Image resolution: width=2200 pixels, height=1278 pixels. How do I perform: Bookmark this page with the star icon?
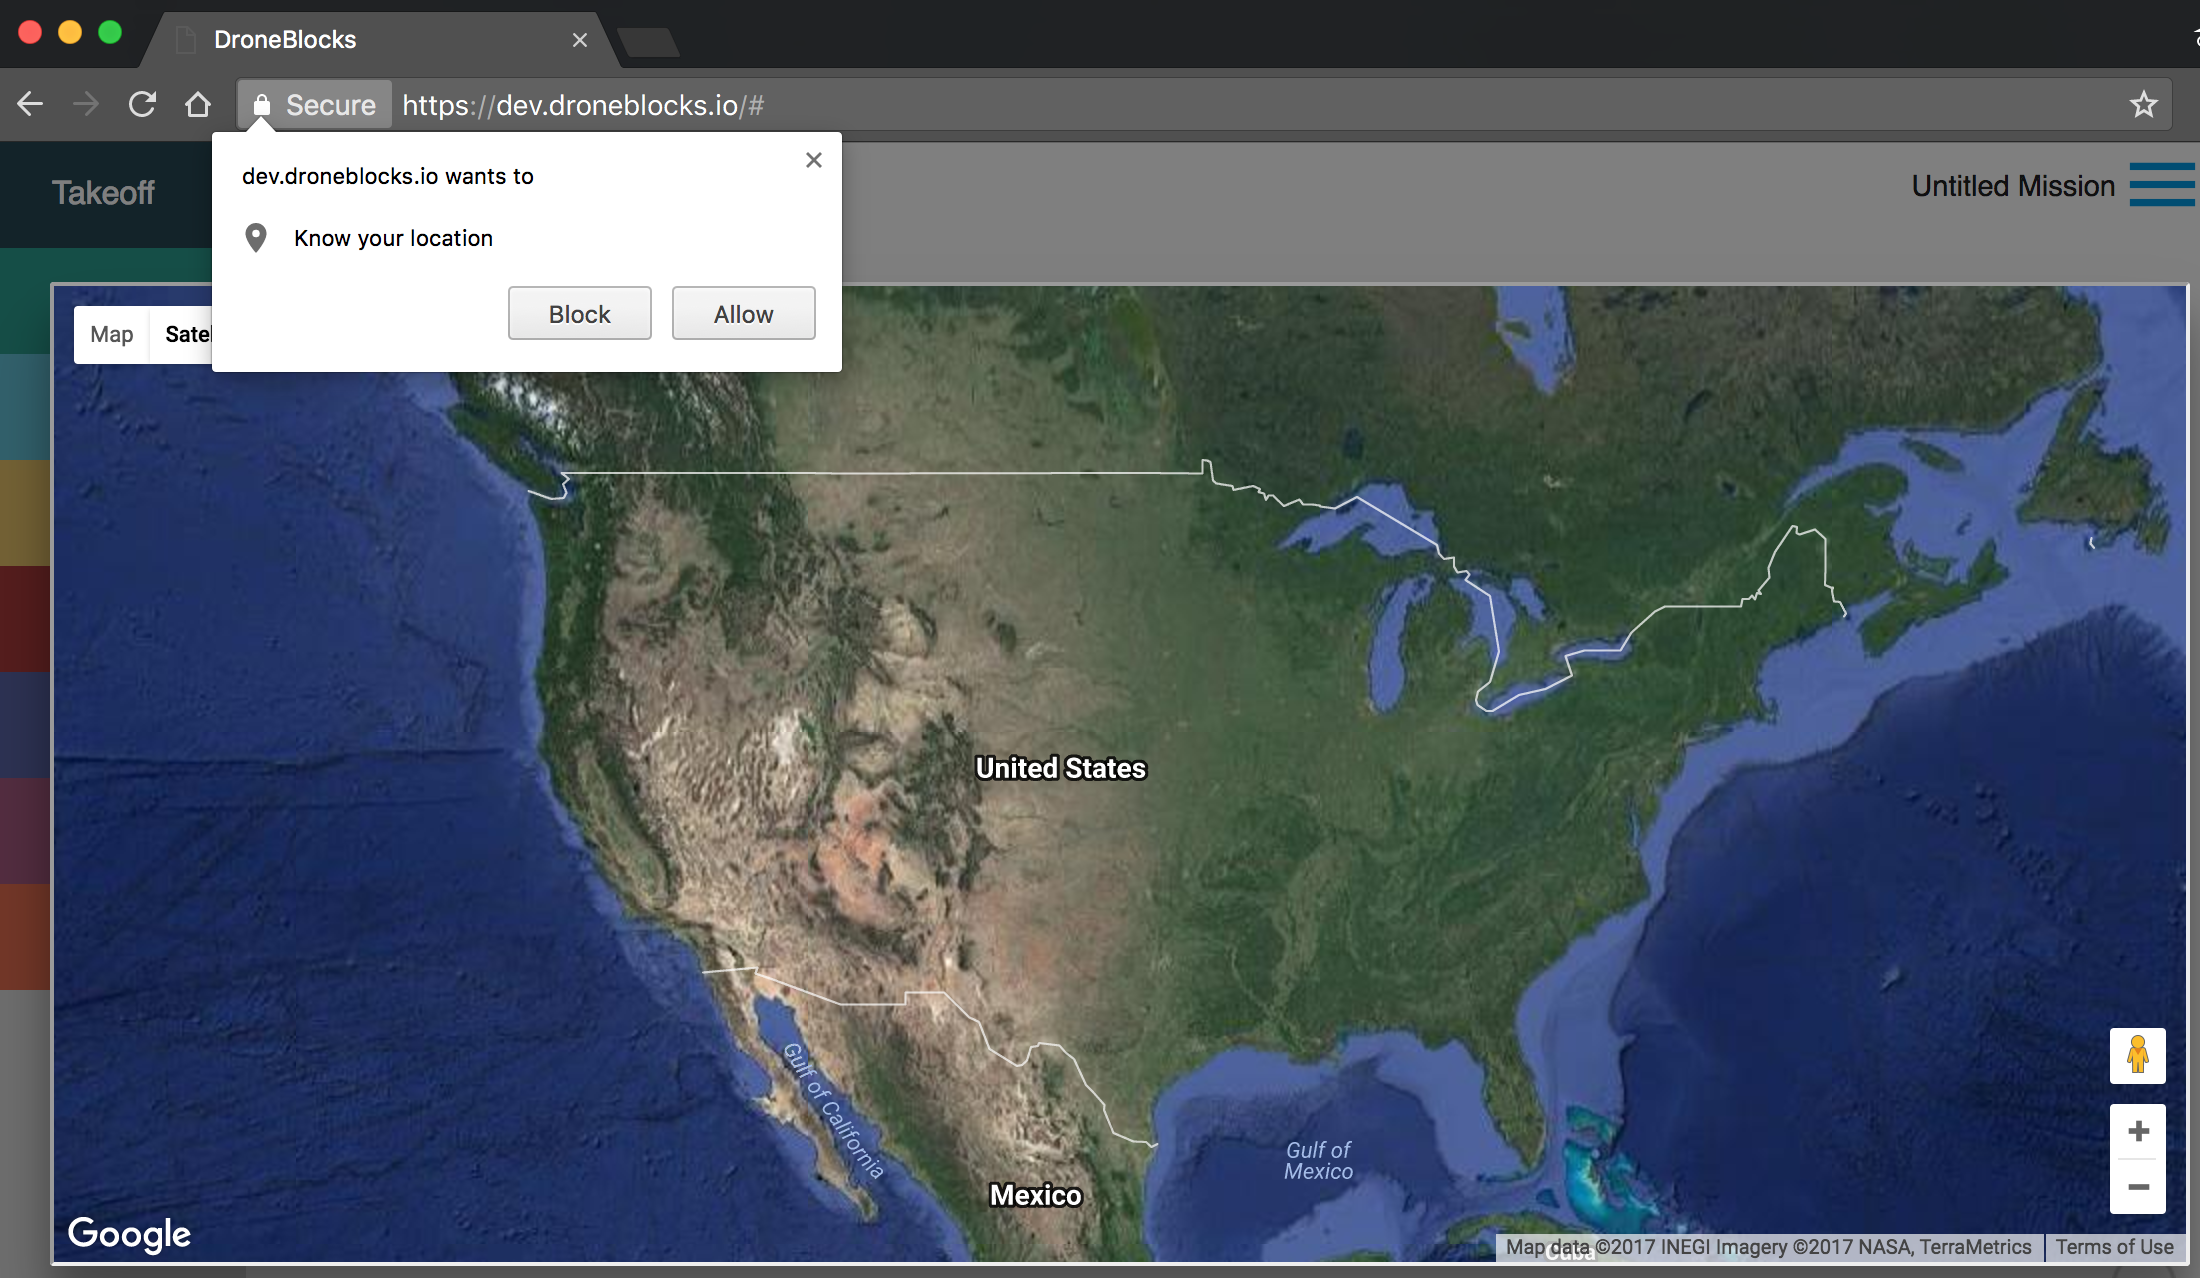click(2143, 104)
